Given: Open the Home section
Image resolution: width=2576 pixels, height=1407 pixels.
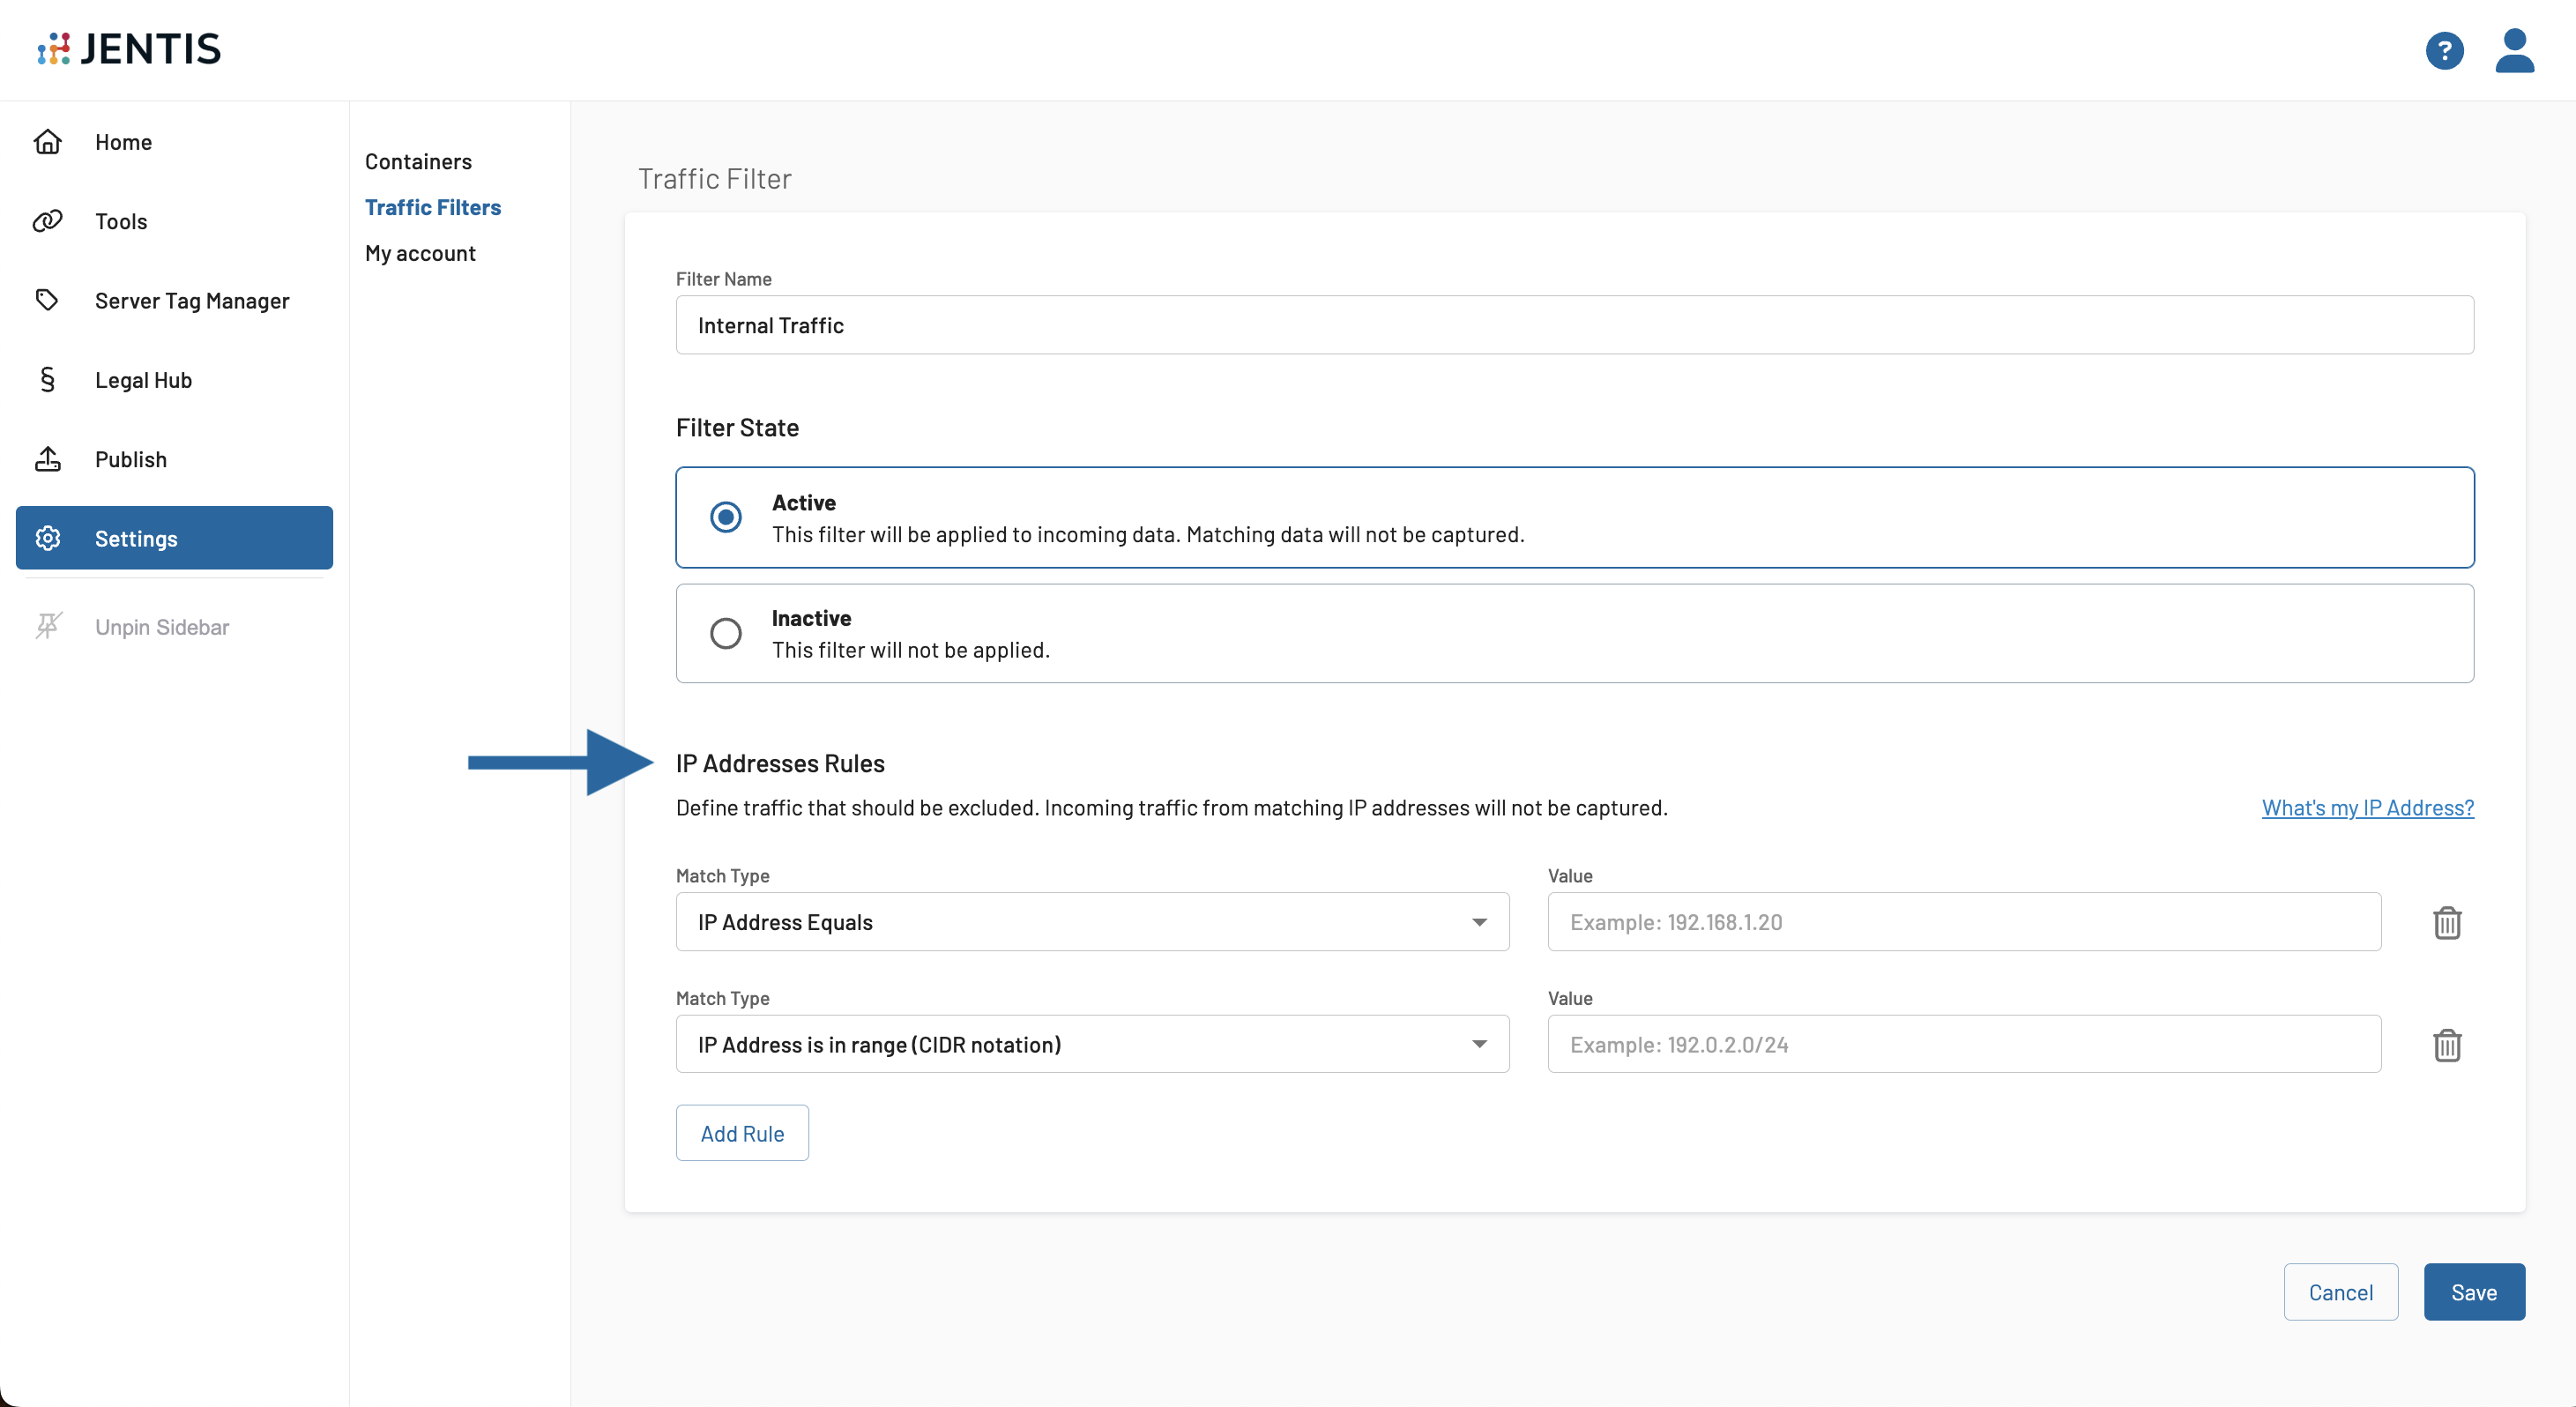Looking at the screenshot, I should pos(124,140).
